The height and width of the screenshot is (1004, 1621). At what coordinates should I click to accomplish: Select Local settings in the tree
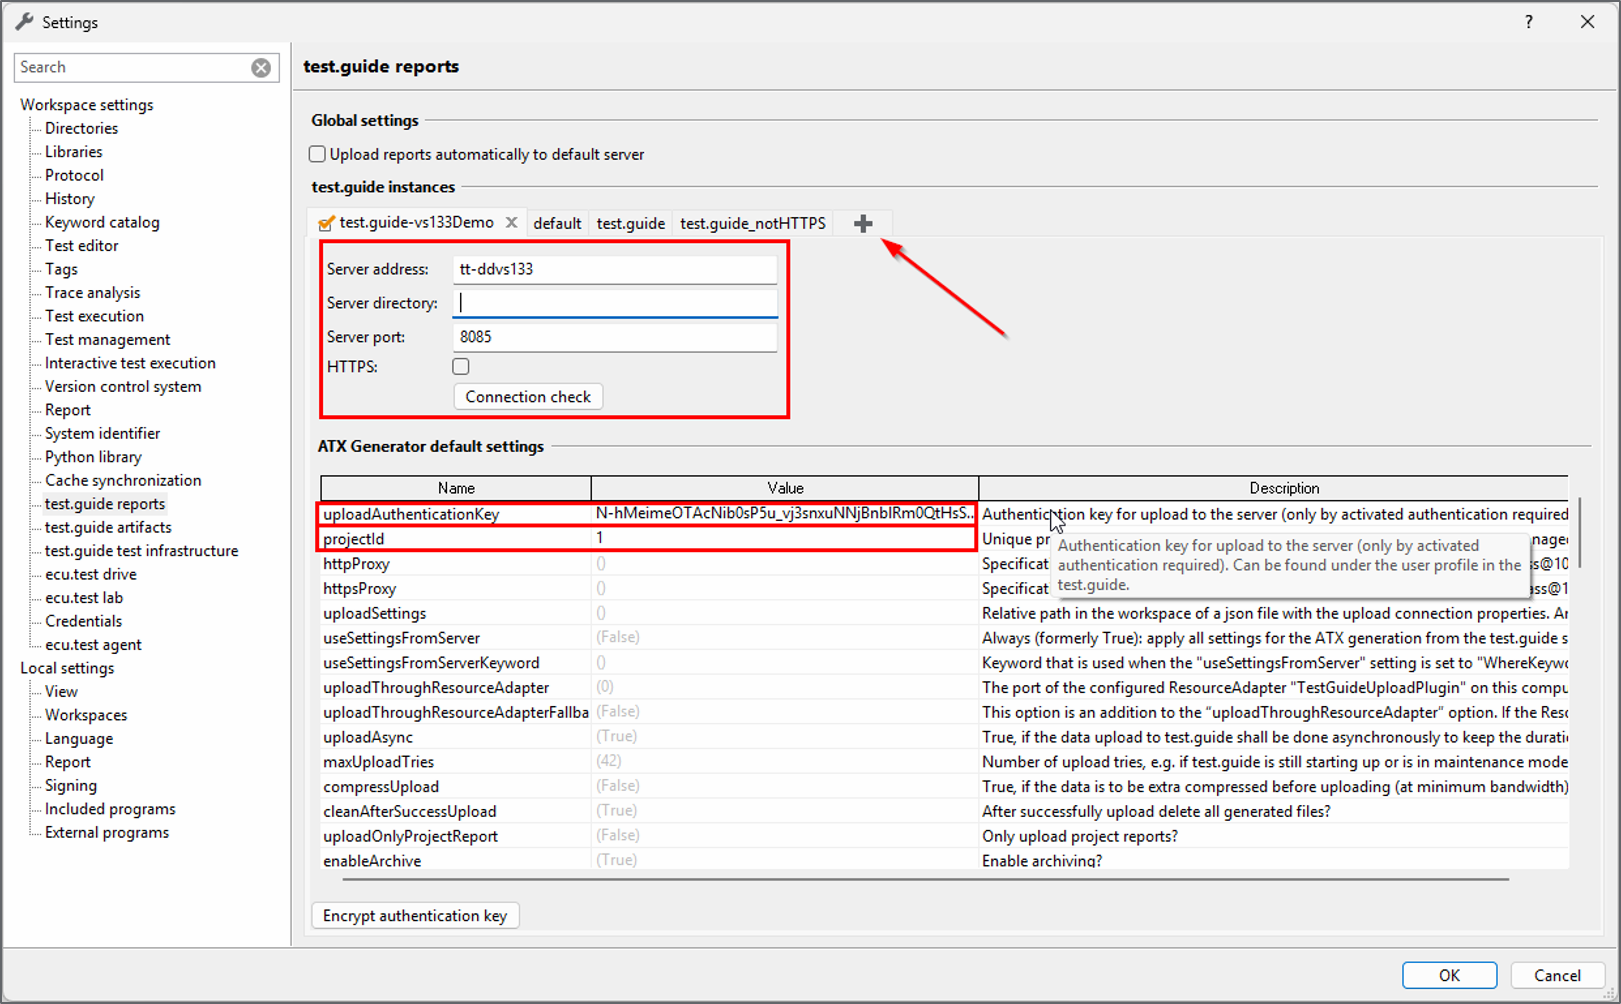67,668
